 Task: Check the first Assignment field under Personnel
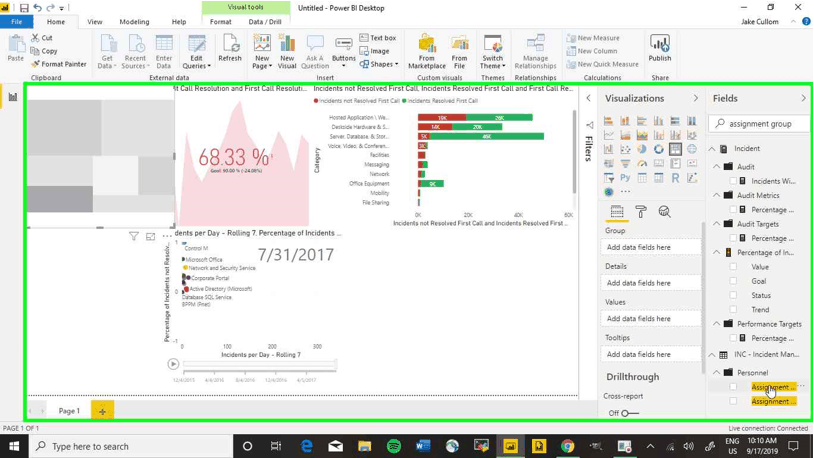tap(733, 387)
